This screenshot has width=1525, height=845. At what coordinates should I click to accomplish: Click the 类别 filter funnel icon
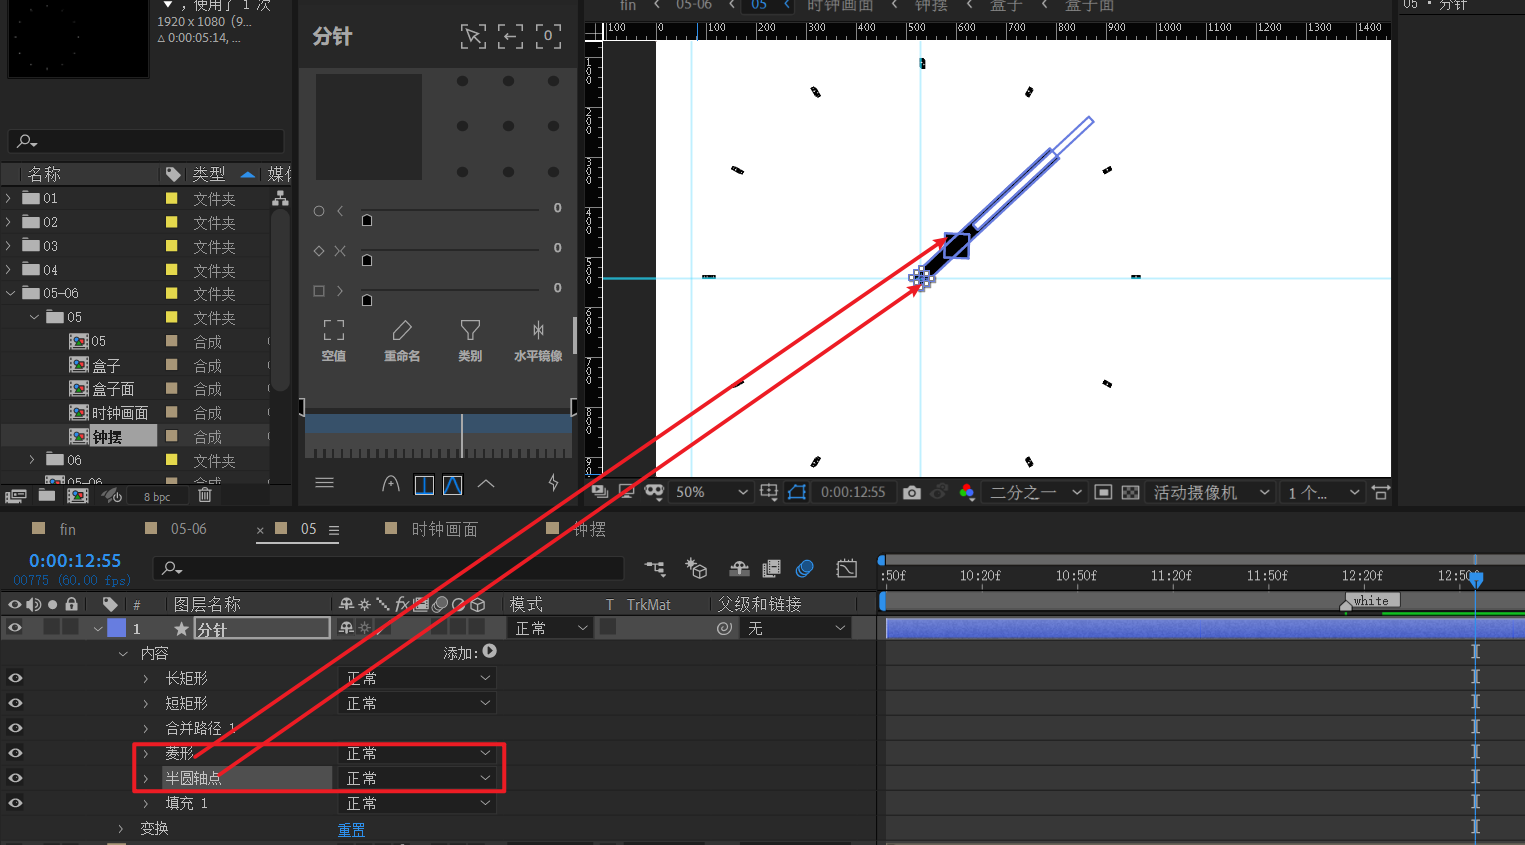(x=470, y=330)
